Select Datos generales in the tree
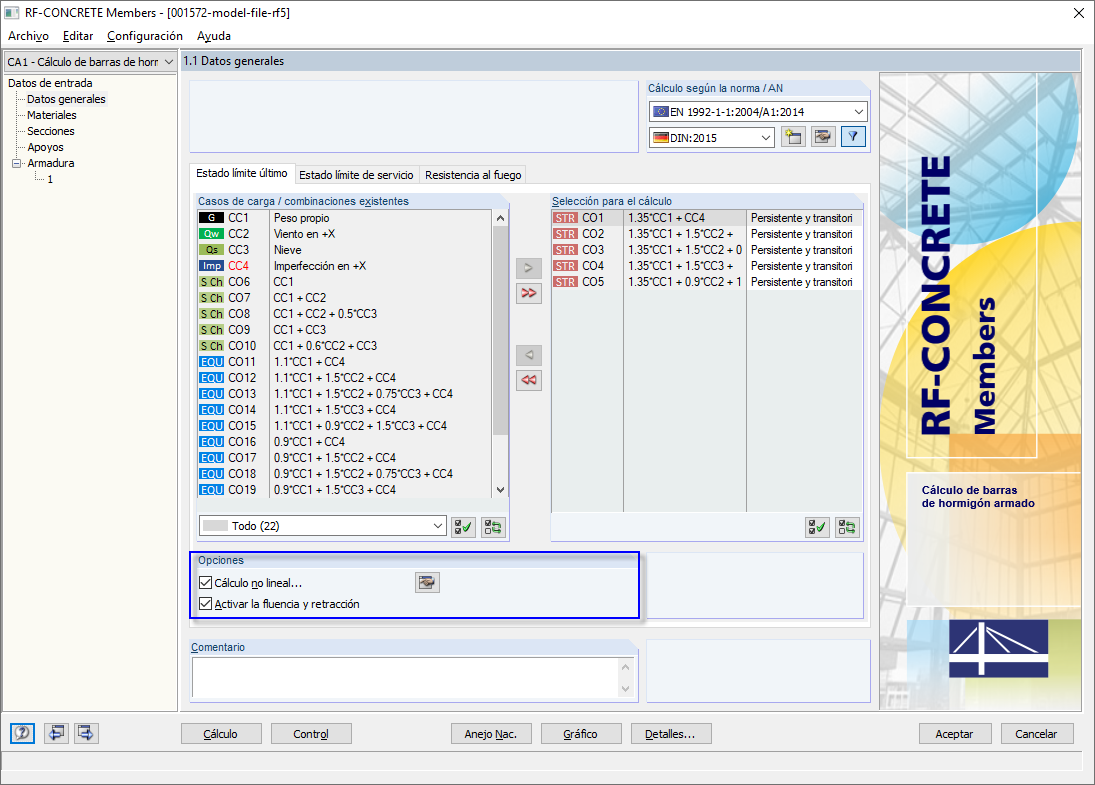The width and height of the screenshot is (1095, 785). (x=66, y=99)
